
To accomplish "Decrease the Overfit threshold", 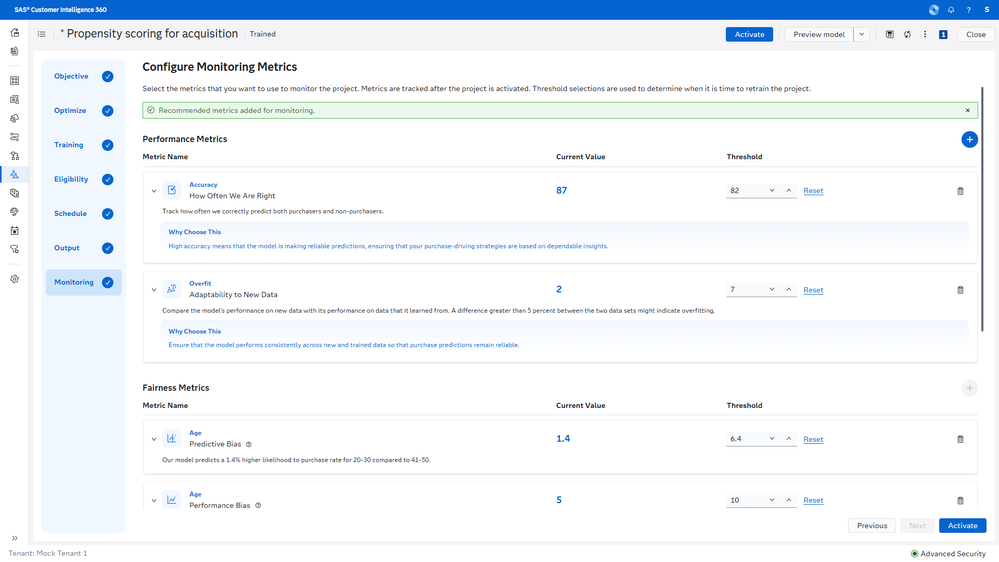I will click(x=772, y=289).
